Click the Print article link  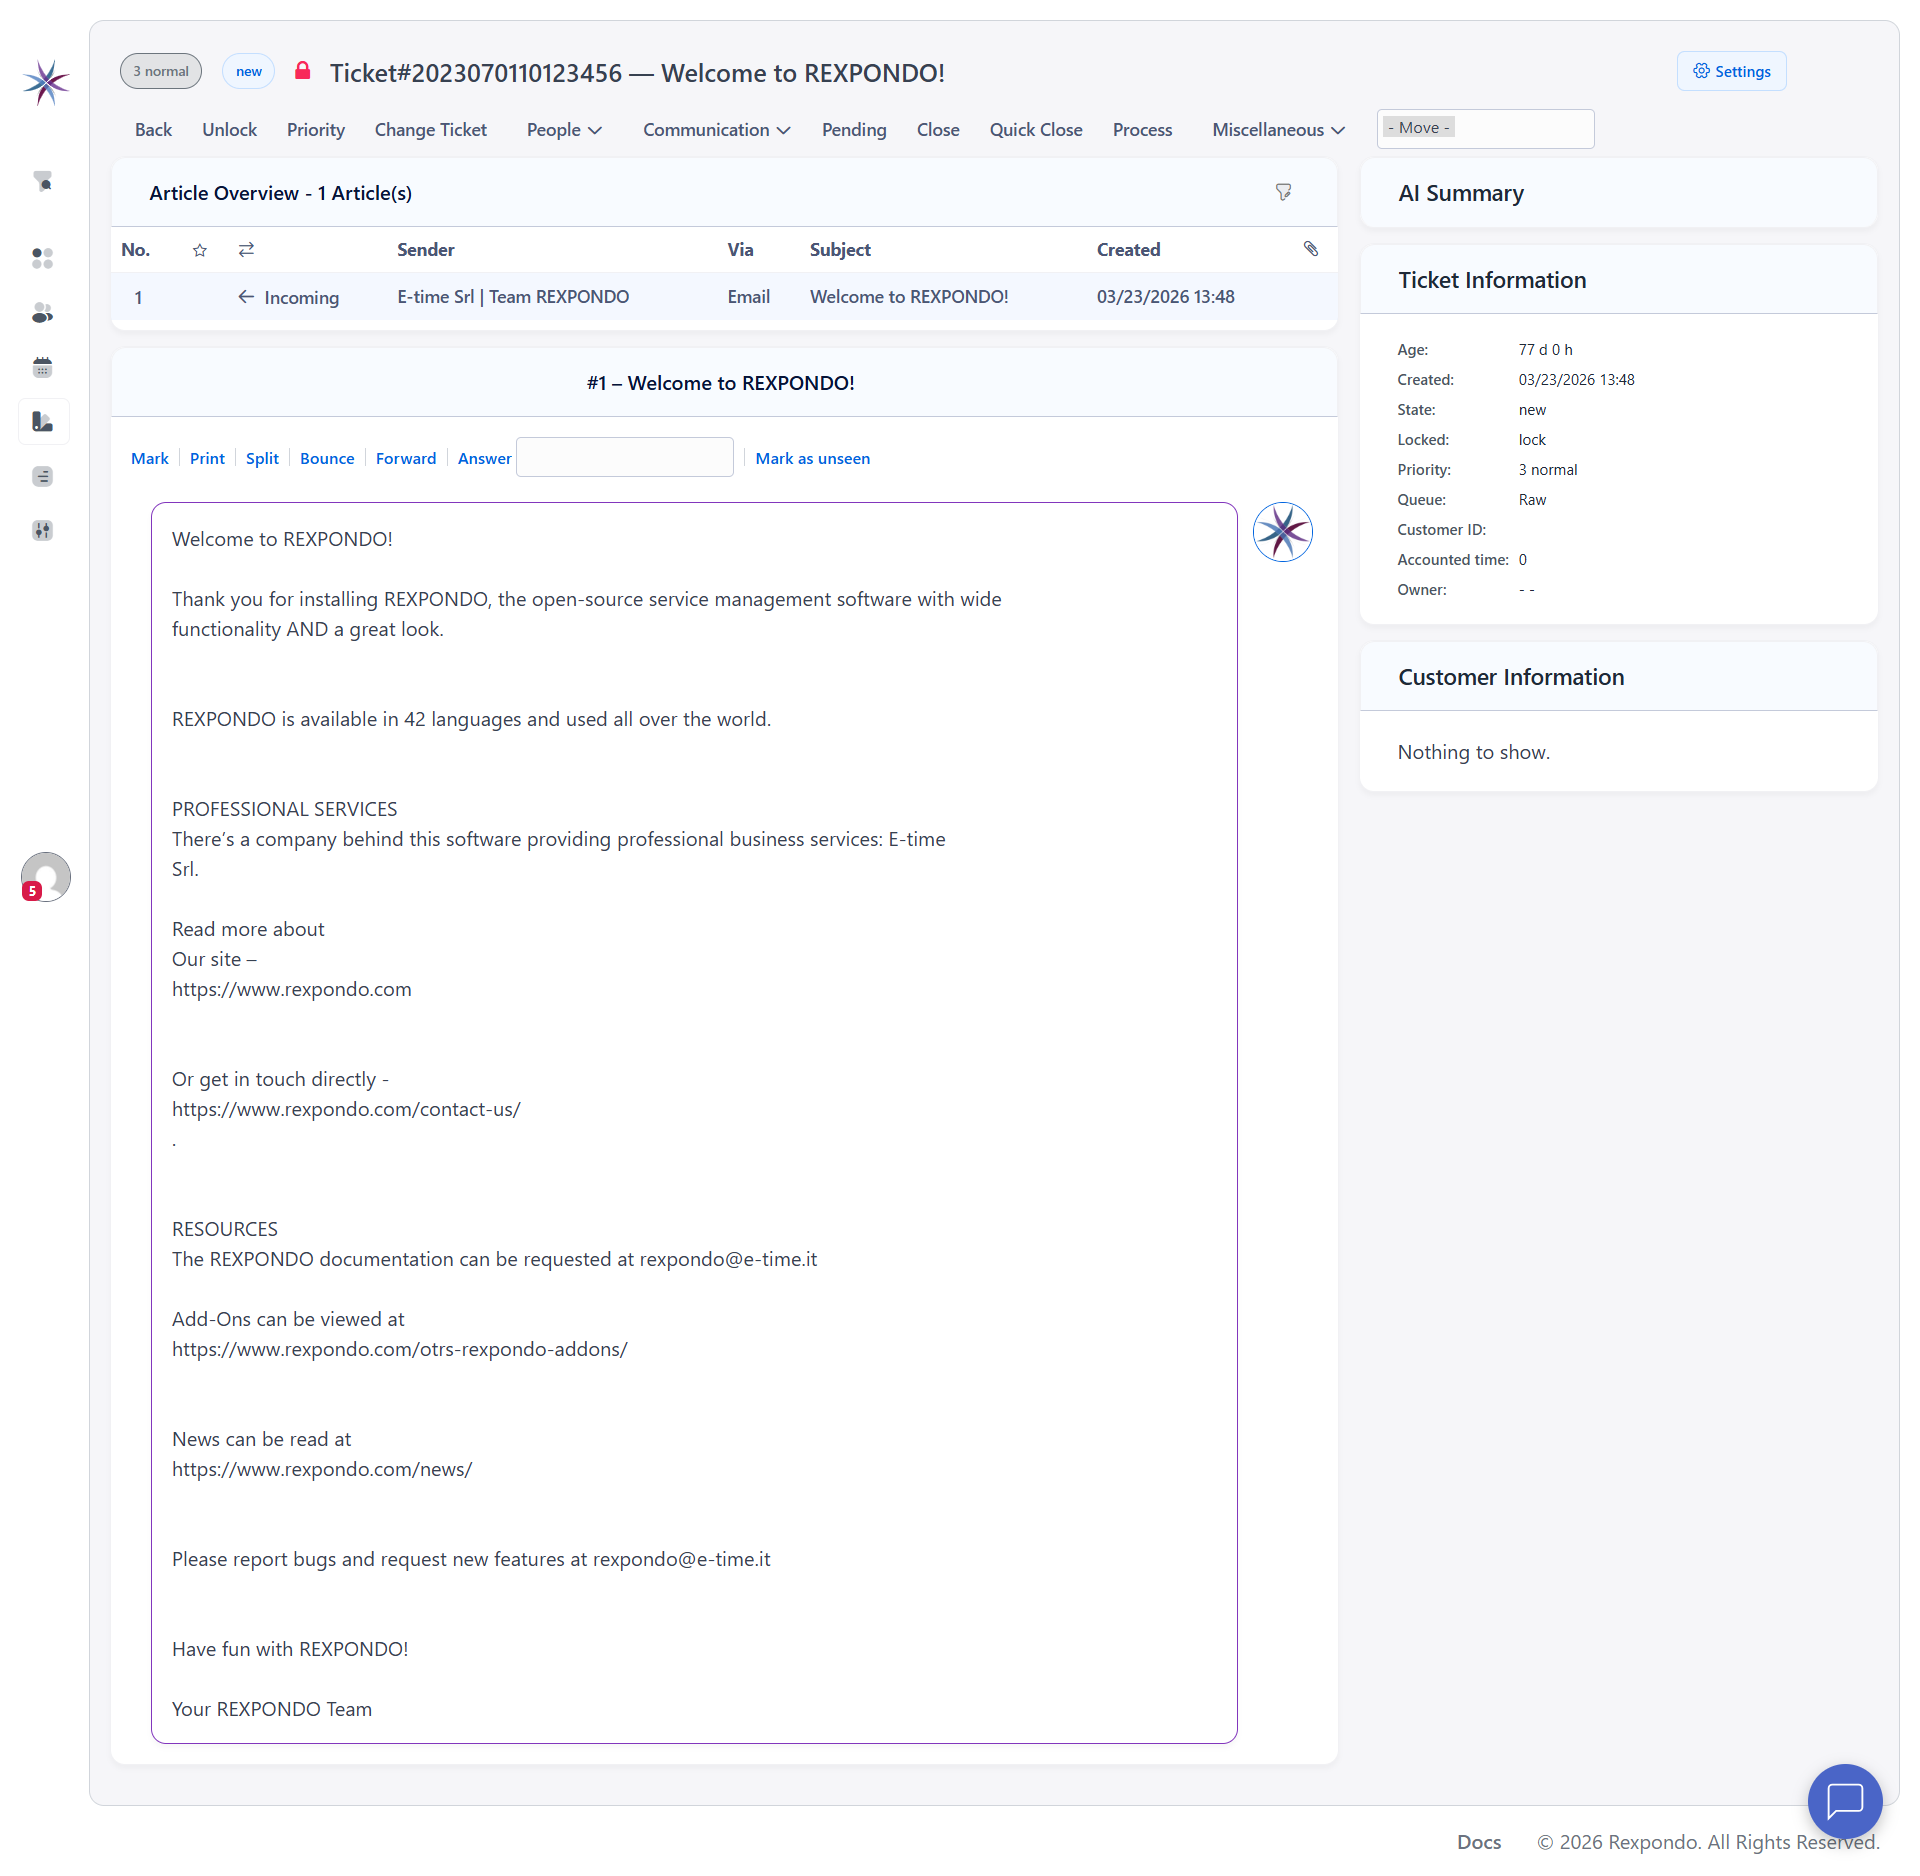point(207,458)
